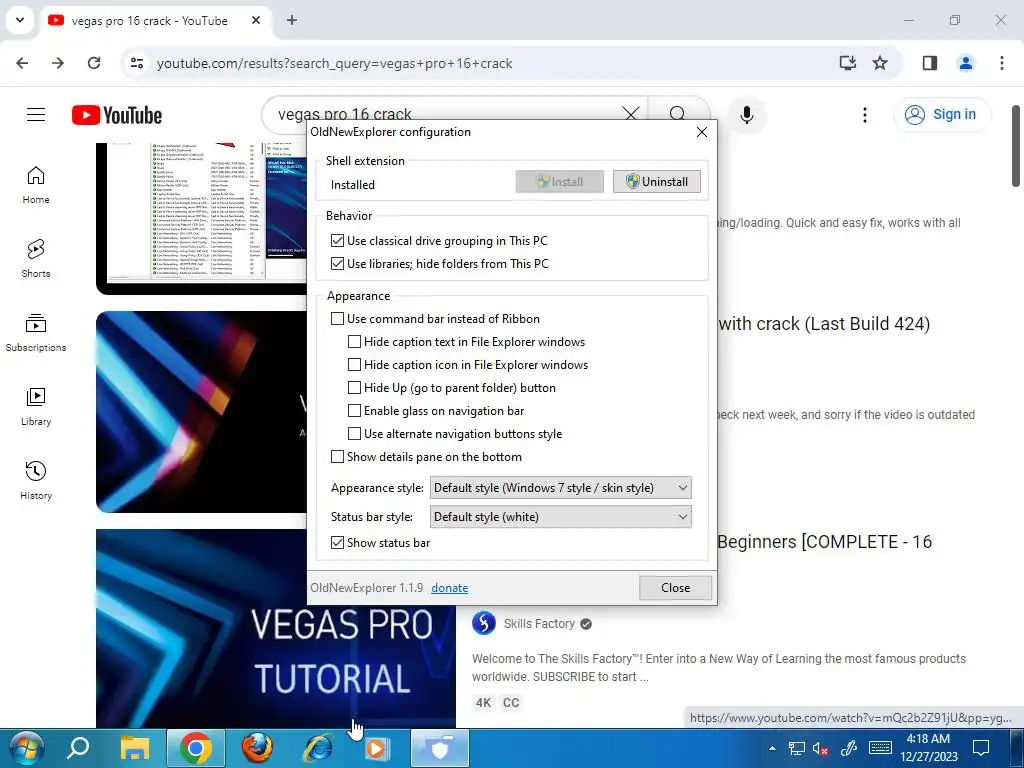
Task: Open taskbar search magnifier
Action: click(x=78, y=748)
